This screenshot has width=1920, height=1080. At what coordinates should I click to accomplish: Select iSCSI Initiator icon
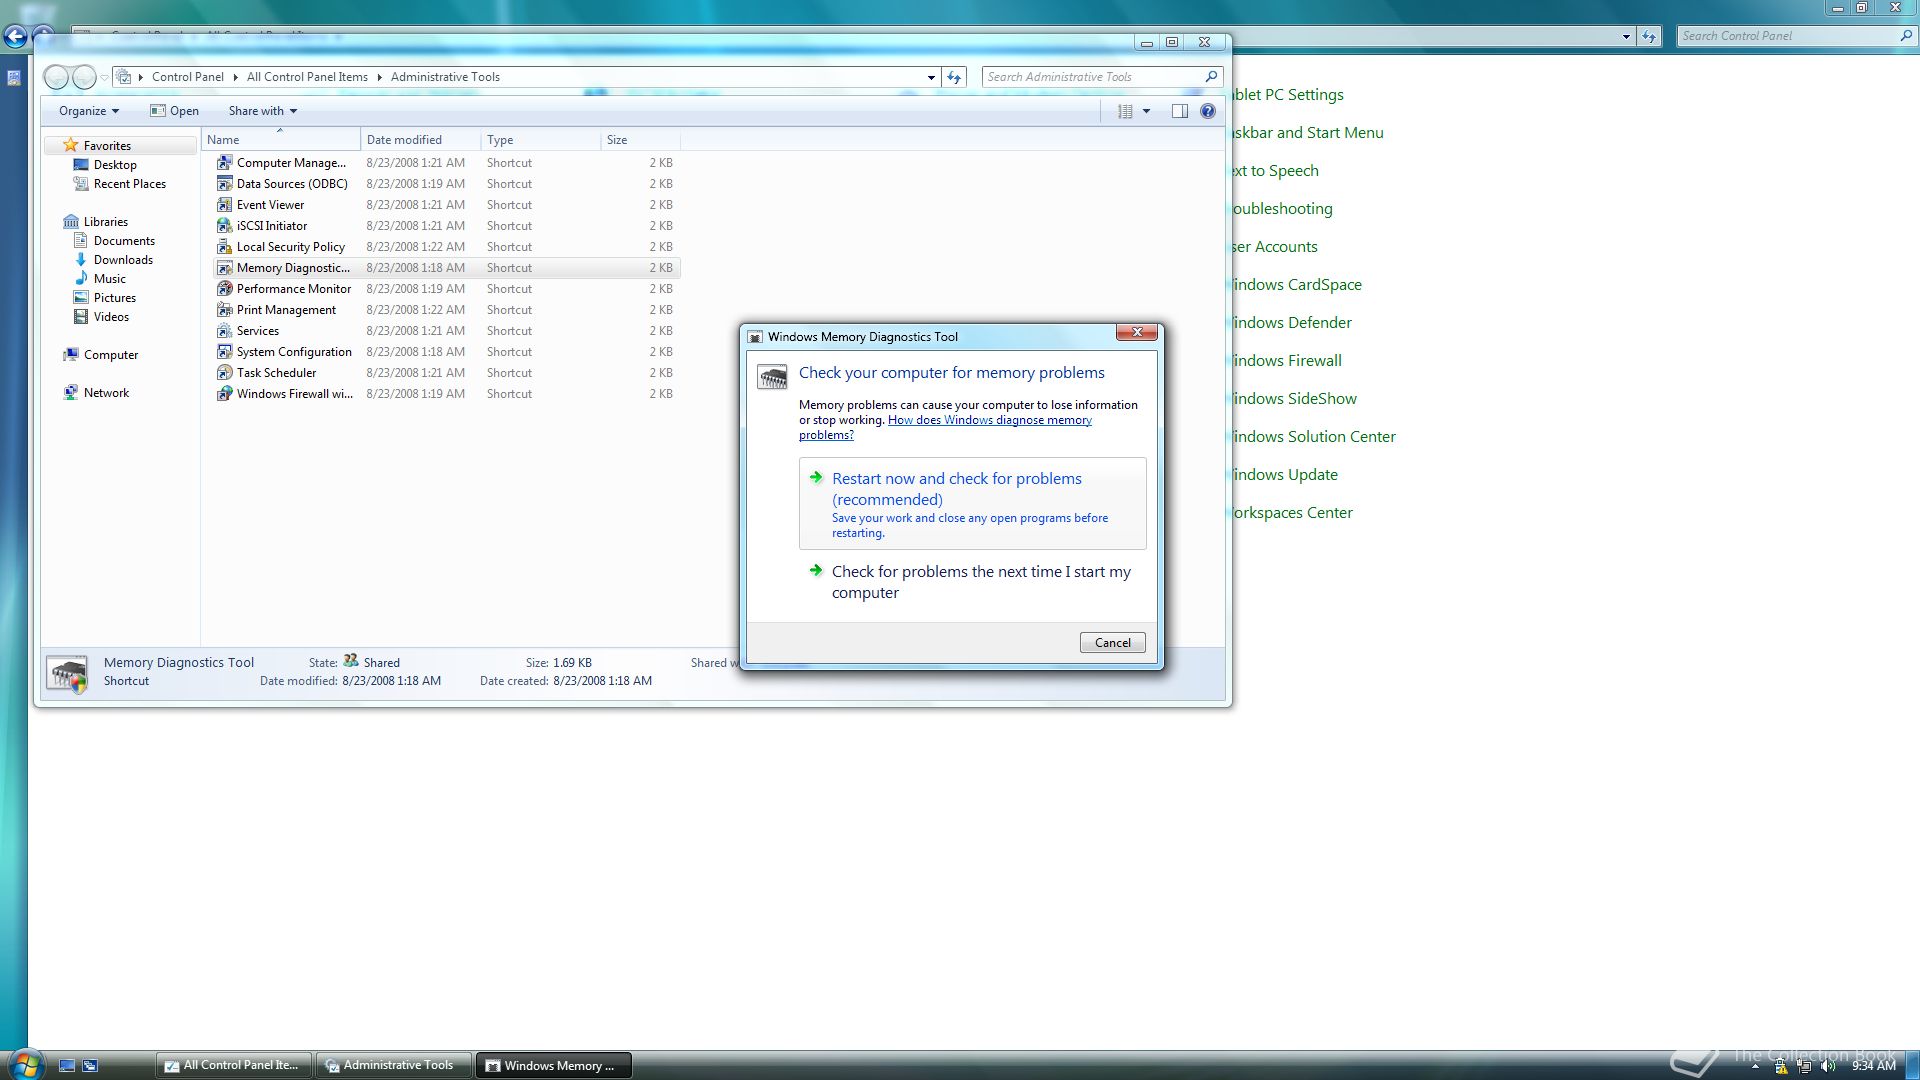coord(225,226)
